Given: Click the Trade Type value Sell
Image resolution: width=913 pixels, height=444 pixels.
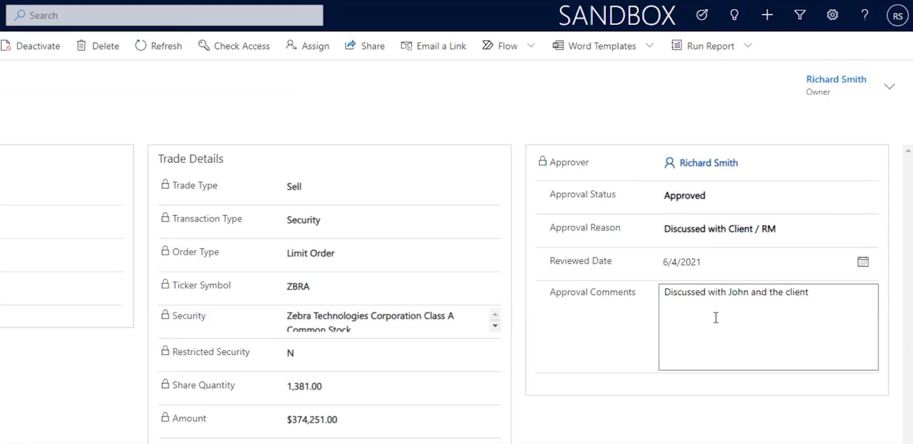Looking at the screenshot, I should tap(294, 187).
